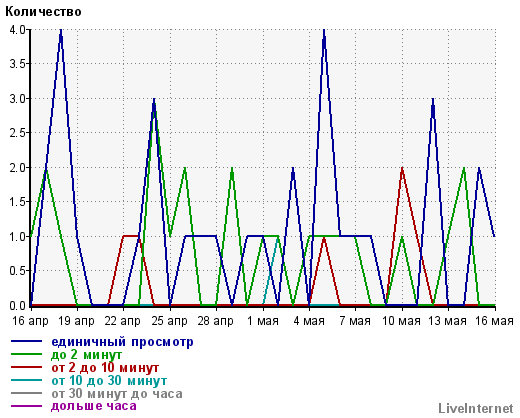Select the от 2 до 10 минут legend label
The image size is (520, 418).
pyautogui.click(x=105, y=368)
